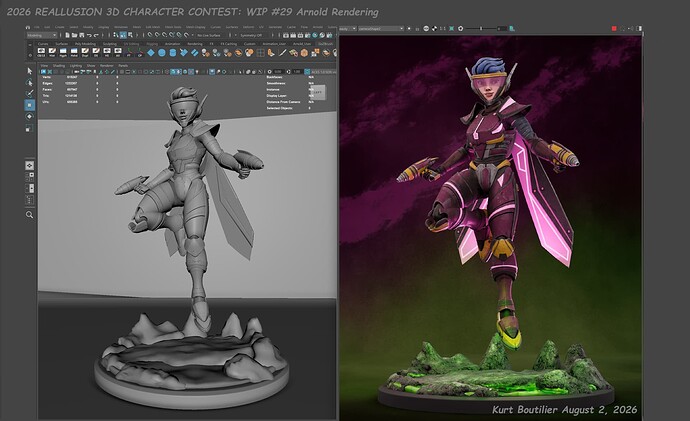
Task: Click the Arnold render view snapshot icon
Action: pyautogui.click(x=512, y=28)
